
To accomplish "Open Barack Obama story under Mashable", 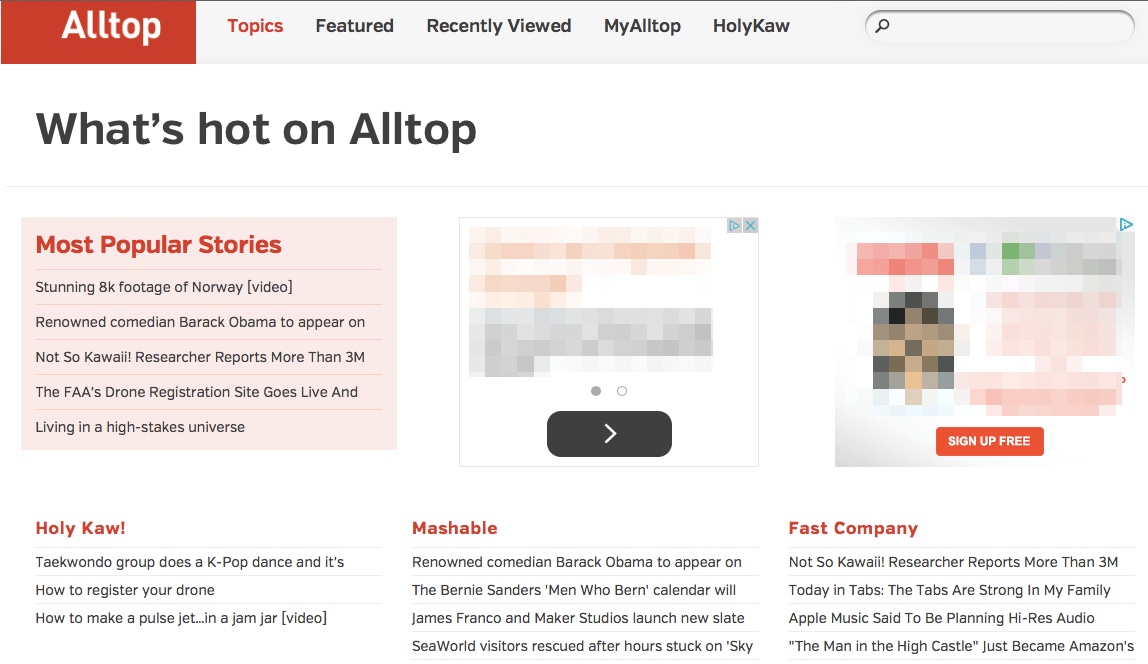I will point(577,562).
